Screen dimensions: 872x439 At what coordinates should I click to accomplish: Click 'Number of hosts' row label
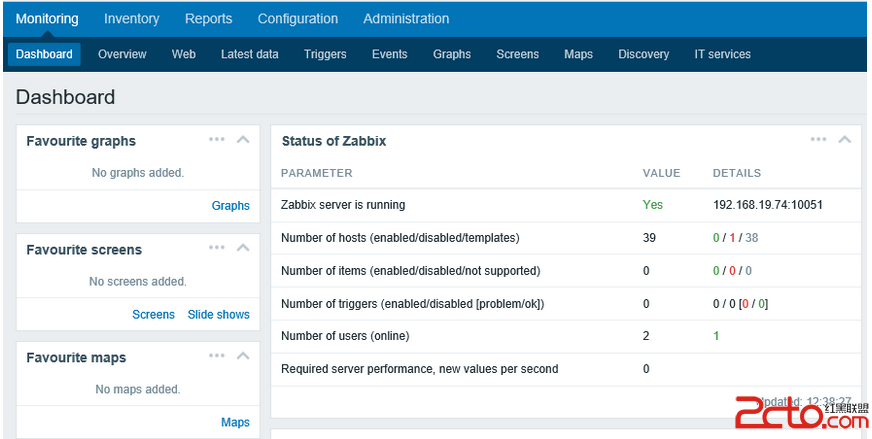point(400,238)
